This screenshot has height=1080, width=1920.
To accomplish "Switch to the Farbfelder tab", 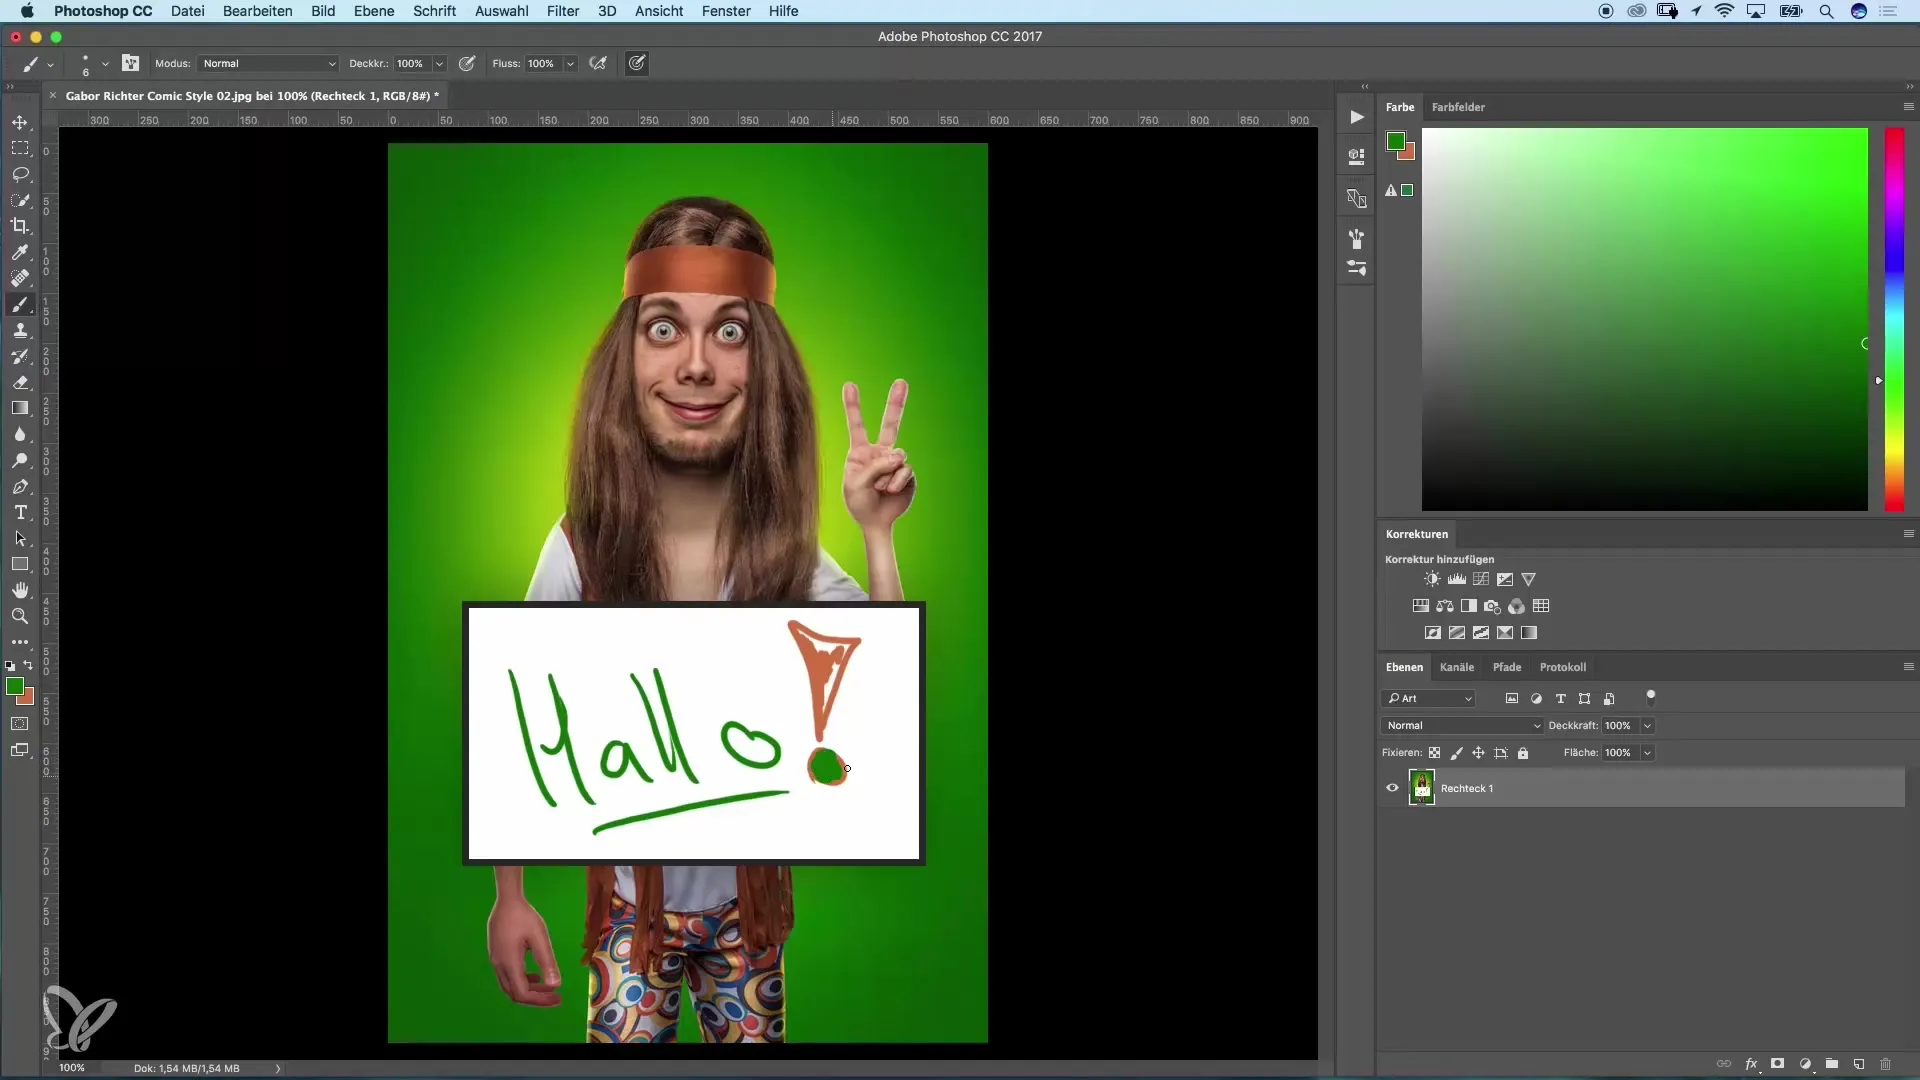I will click(x=1458, y=107).
